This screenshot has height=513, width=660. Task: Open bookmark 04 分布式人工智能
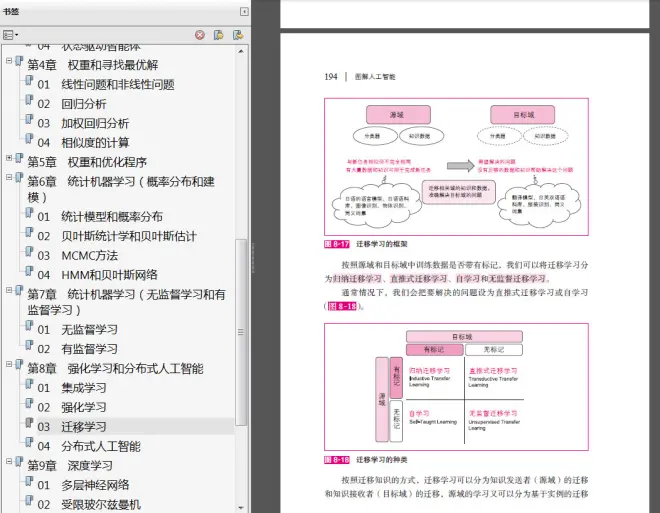tap(101, 446)
